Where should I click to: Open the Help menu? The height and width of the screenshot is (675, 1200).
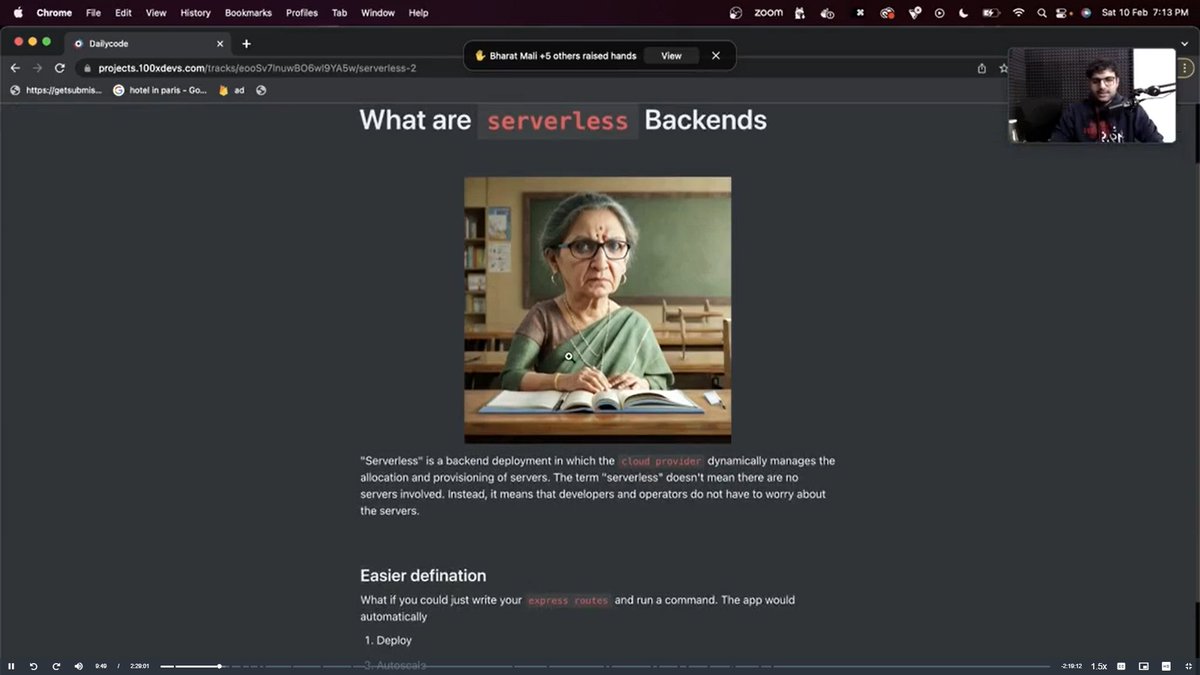point(418,13)
